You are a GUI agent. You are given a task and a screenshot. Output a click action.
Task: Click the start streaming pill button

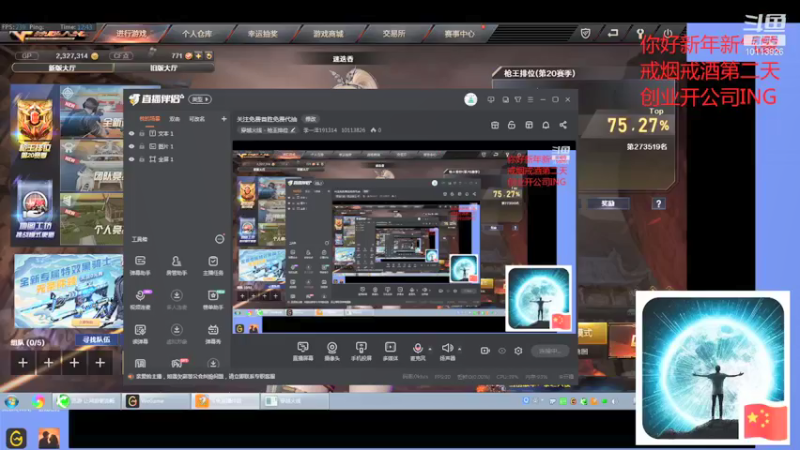[x=550, y=351]
